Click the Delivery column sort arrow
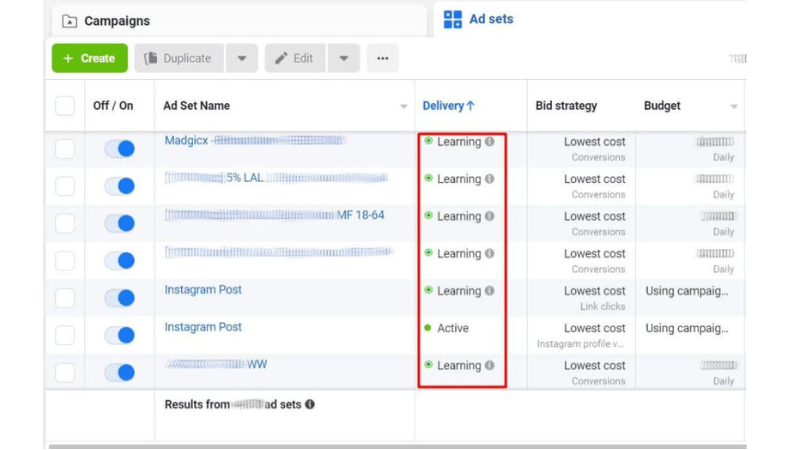Viewport: 800px width, 450px height. 471,106
